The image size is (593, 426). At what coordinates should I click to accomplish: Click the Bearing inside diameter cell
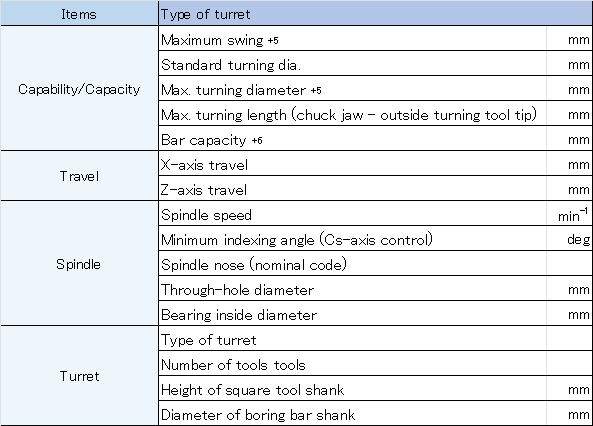pos(352,313)
